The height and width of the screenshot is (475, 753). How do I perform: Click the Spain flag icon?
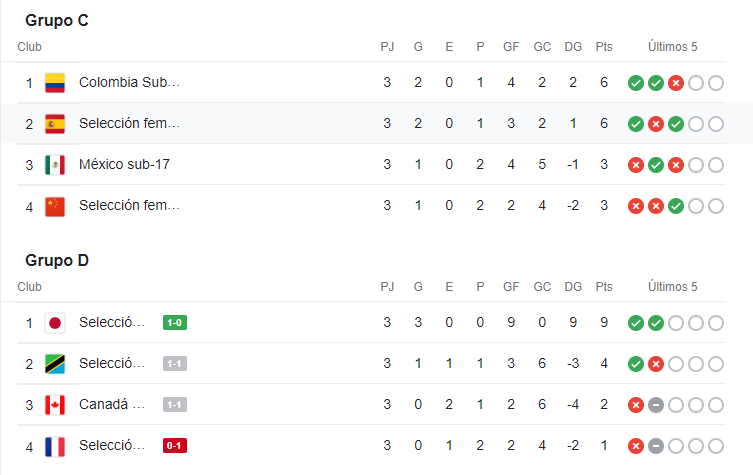[x=55, y=123]
